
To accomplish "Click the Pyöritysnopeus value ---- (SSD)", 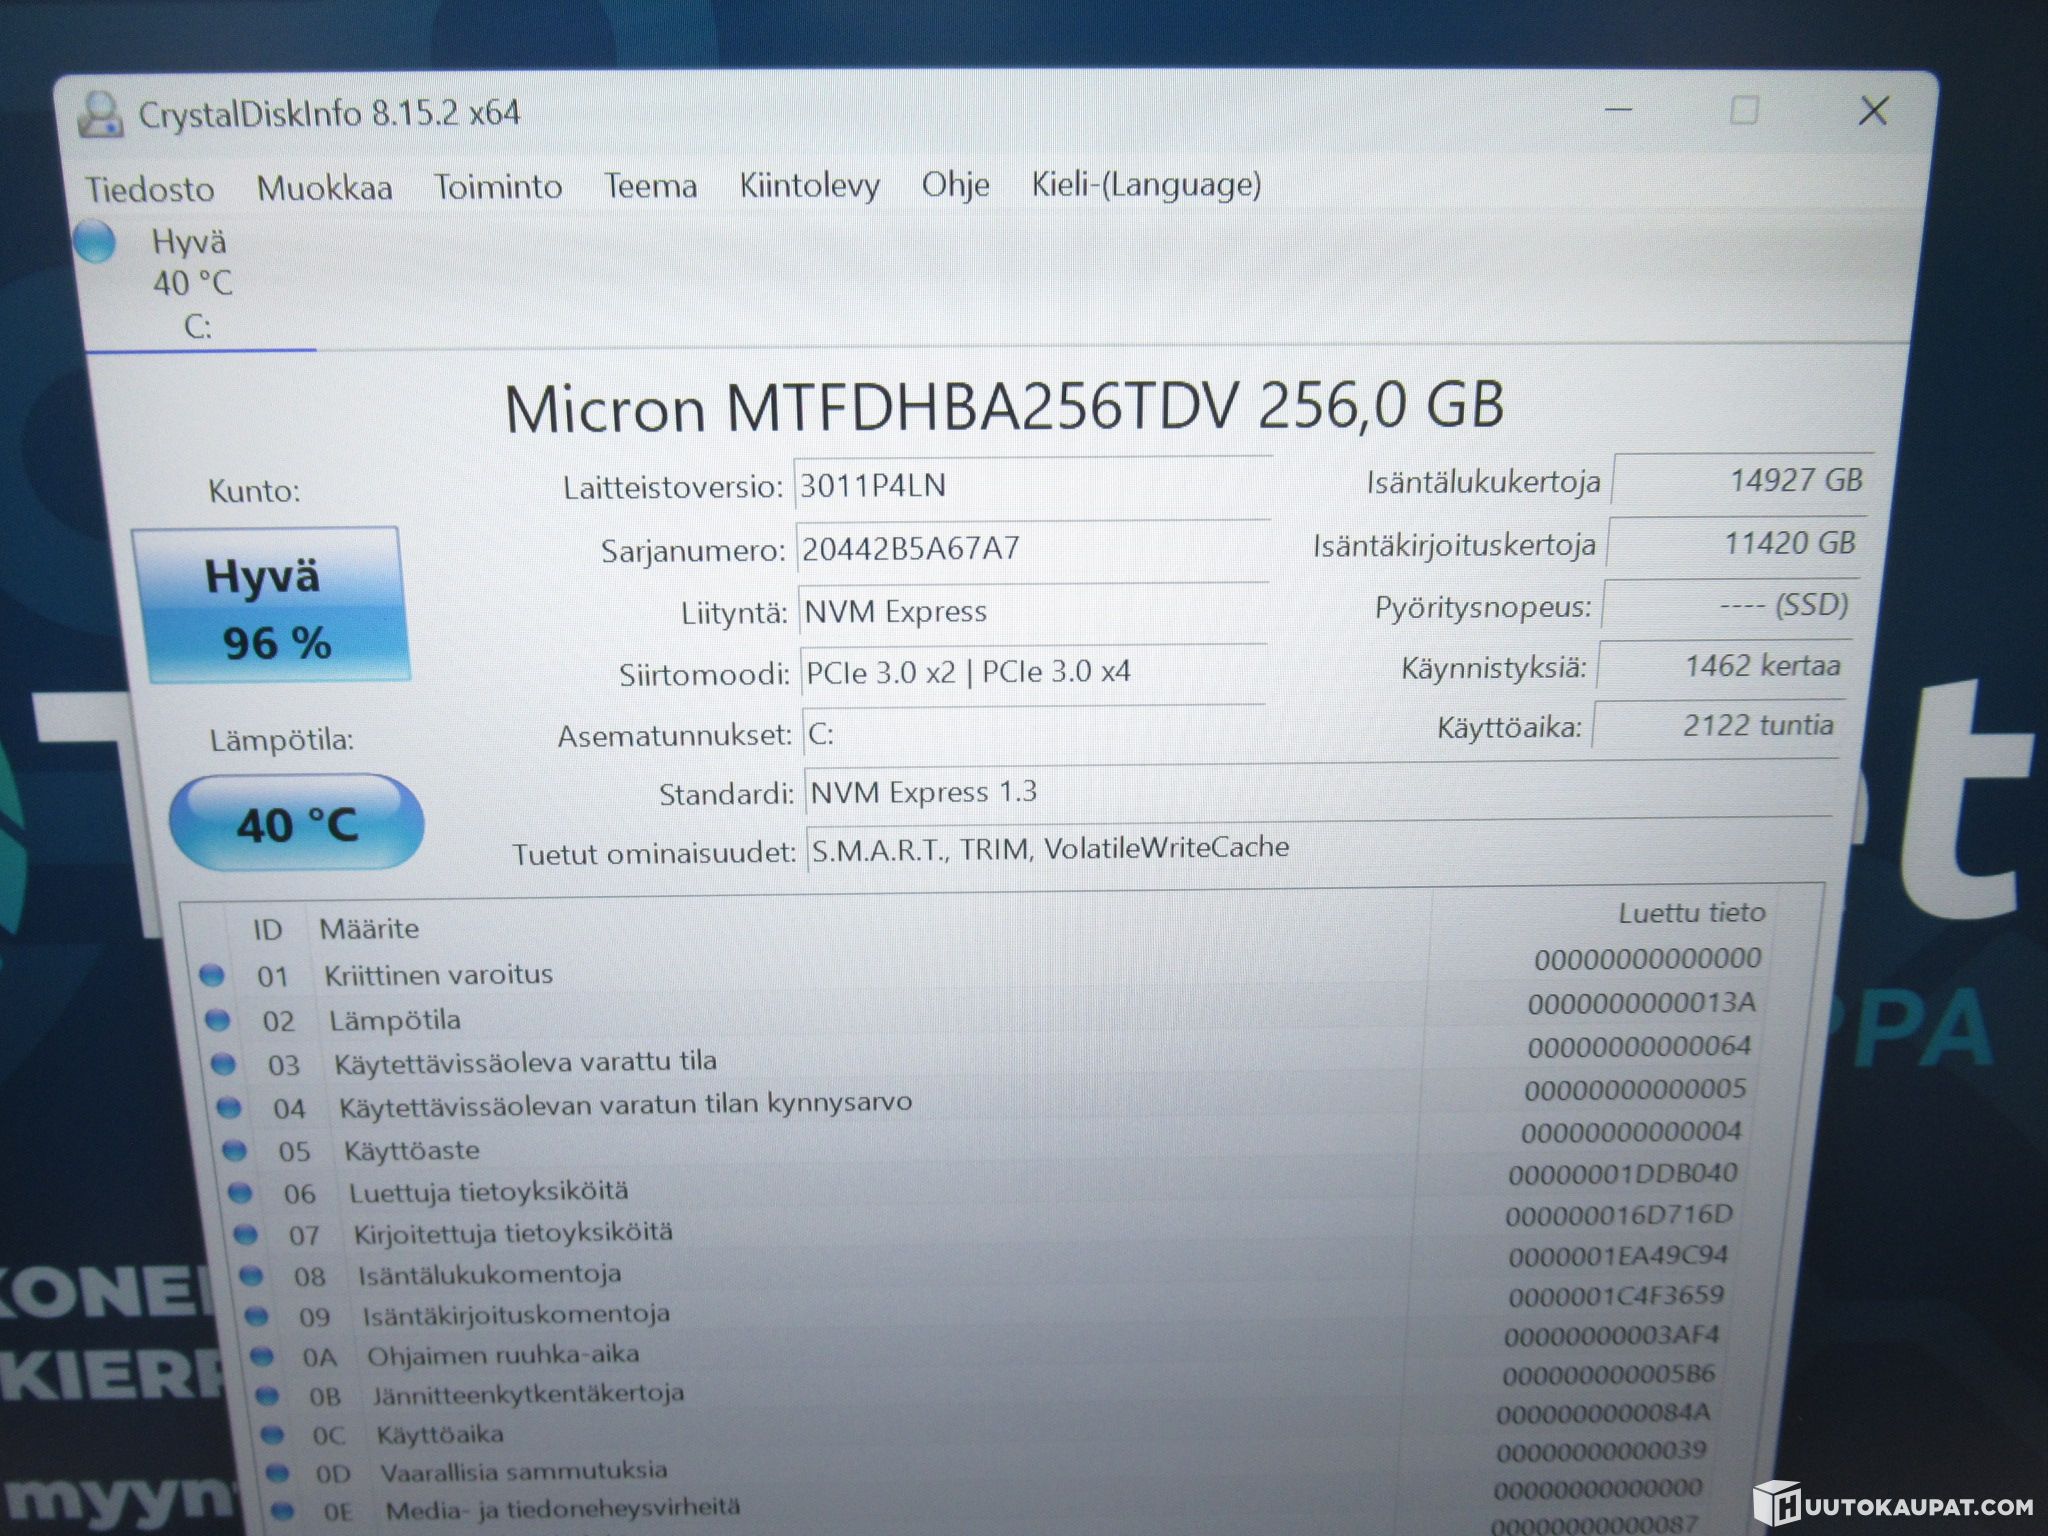I will (x=1729, y=605).
